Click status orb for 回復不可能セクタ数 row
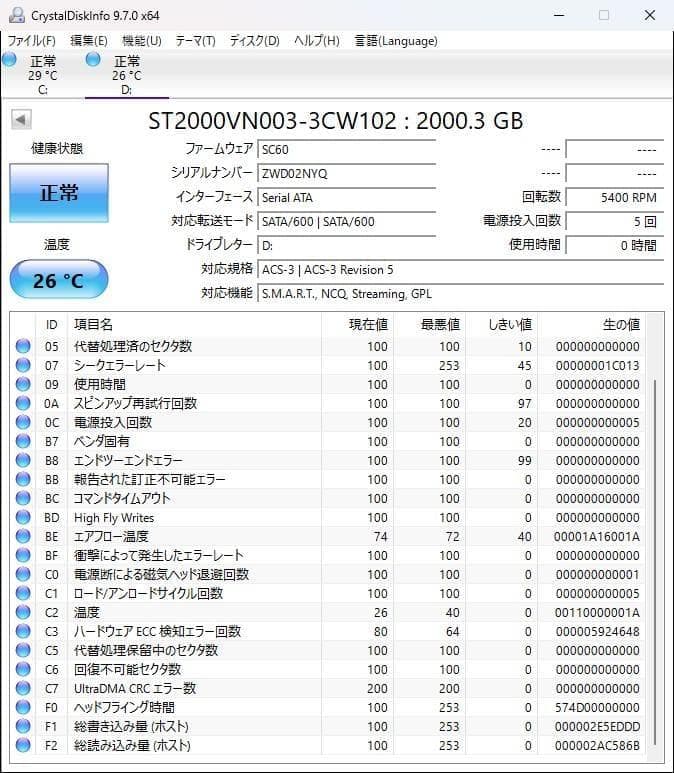The image size is (674, 773). (23, 669)
